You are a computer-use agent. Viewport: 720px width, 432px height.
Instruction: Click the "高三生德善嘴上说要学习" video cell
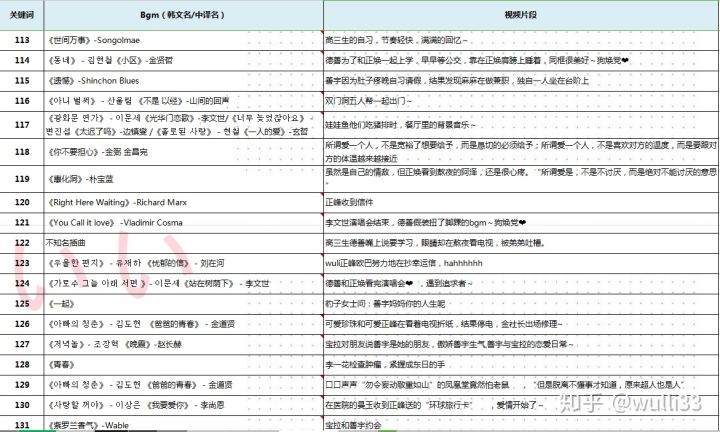point(521,243)
